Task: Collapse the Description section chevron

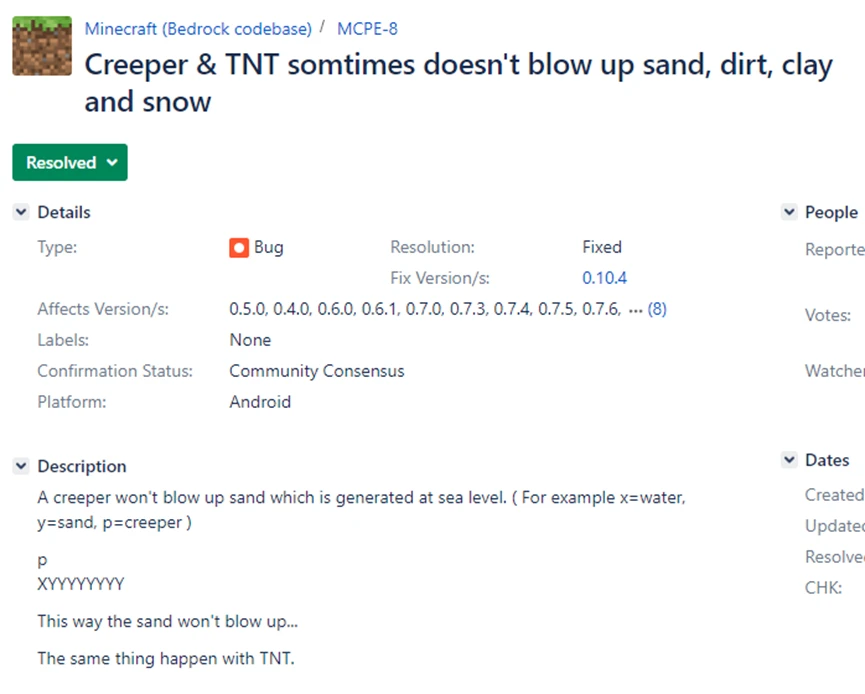Action: pos(21,466)
